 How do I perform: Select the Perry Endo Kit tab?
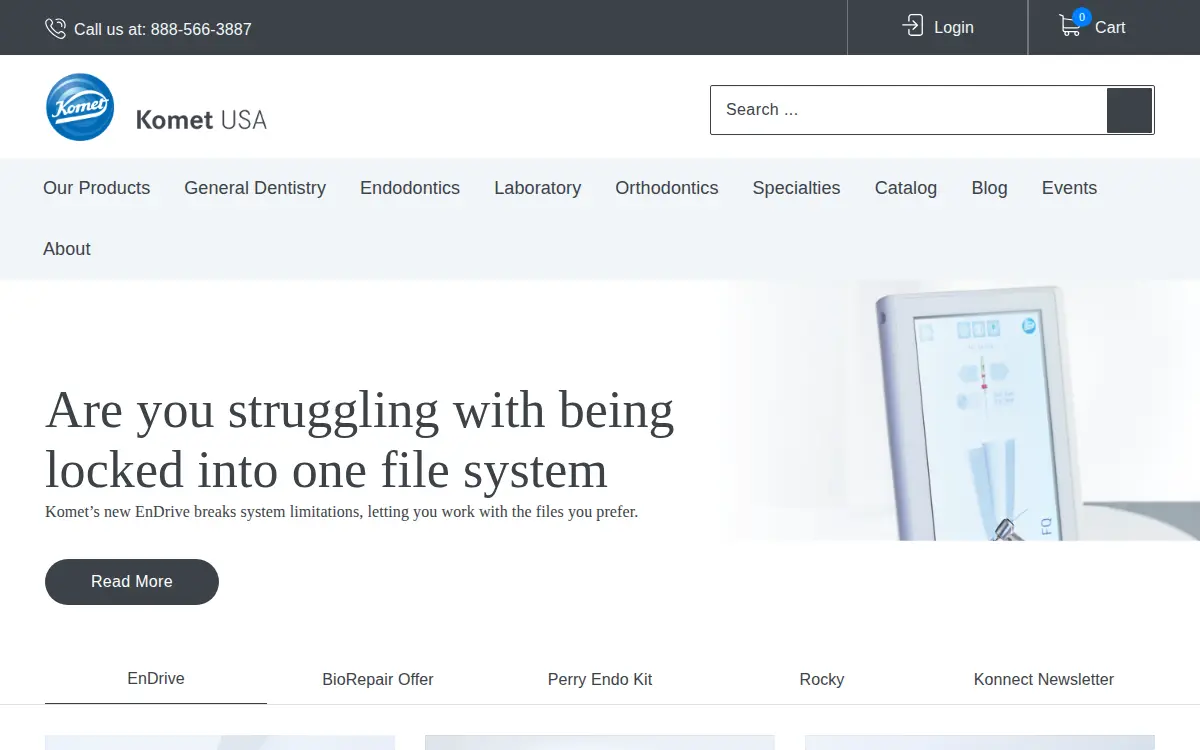[600, 680]
